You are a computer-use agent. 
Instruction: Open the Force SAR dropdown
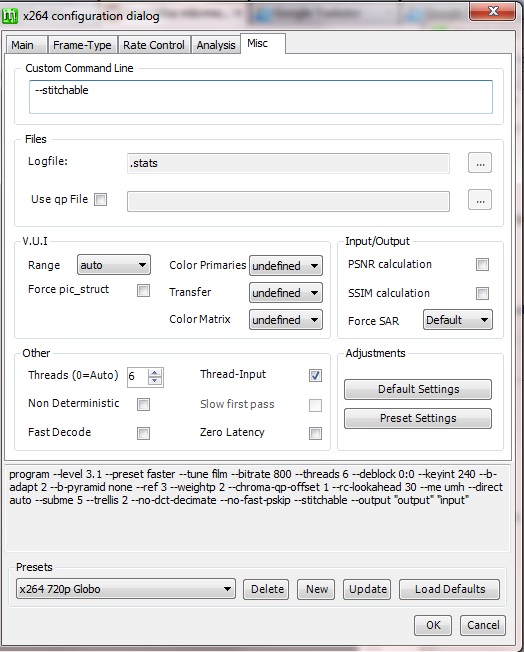[x=458, y=320]
